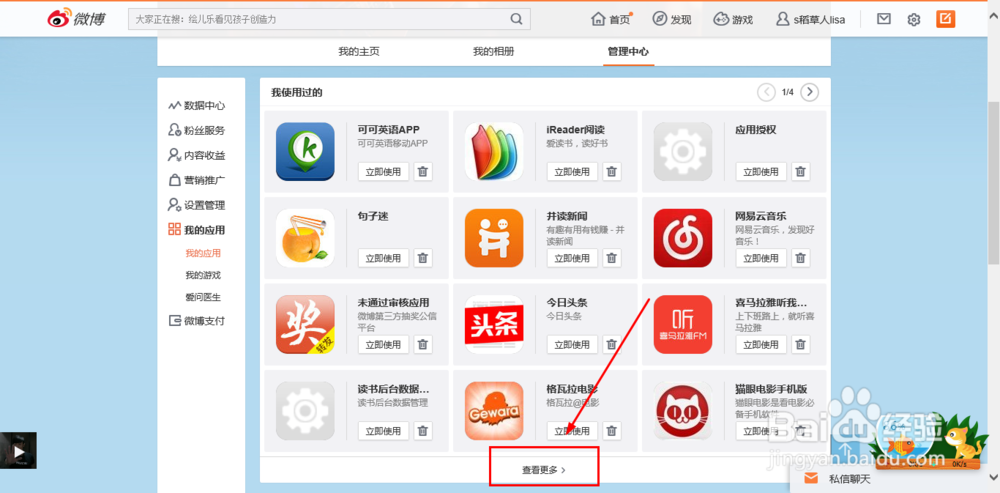This screenshot has width=1000, height=493.
Task: Switch to 我的相册 tab
Action: point(493,52)
